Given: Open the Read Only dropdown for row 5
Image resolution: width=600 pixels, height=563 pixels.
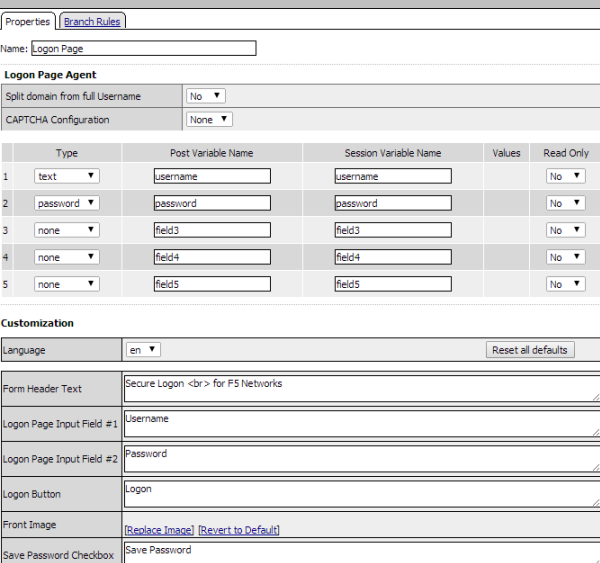Looking at the screenshot, I should point(565,284).
